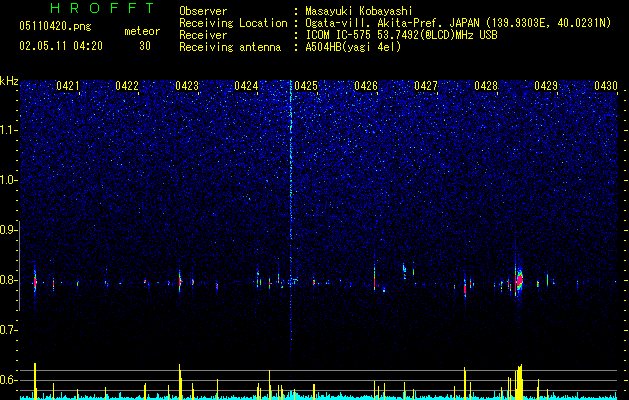The image size is (629, 400).
Task: Select the filename 05110420.png
Action: (55, 26)
